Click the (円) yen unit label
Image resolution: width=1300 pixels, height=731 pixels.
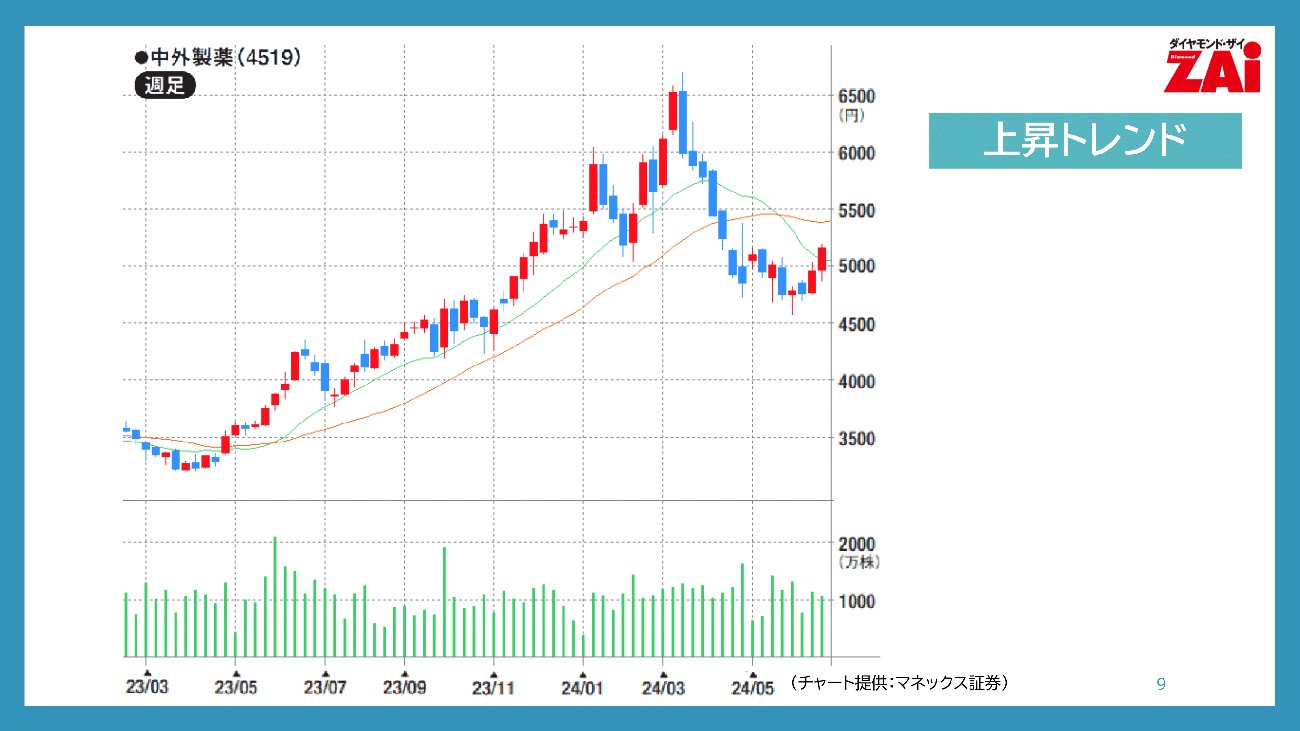click(x=852, y=116)
